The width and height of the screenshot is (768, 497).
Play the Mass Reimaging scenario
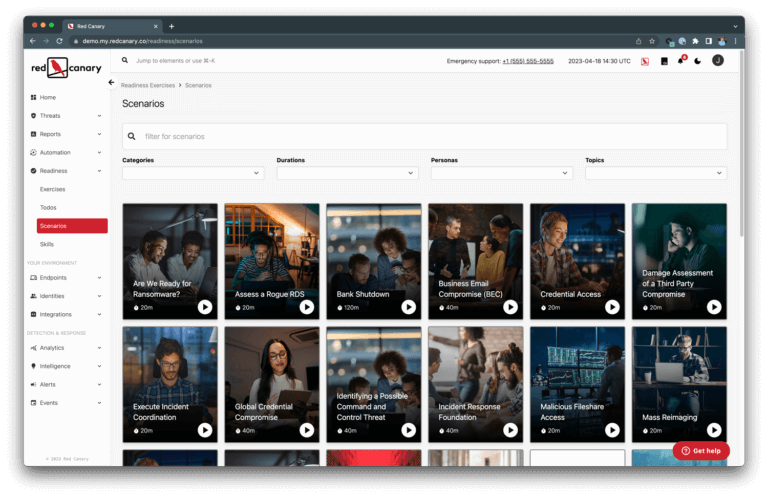pyautogui.click(x=714, y=430)
